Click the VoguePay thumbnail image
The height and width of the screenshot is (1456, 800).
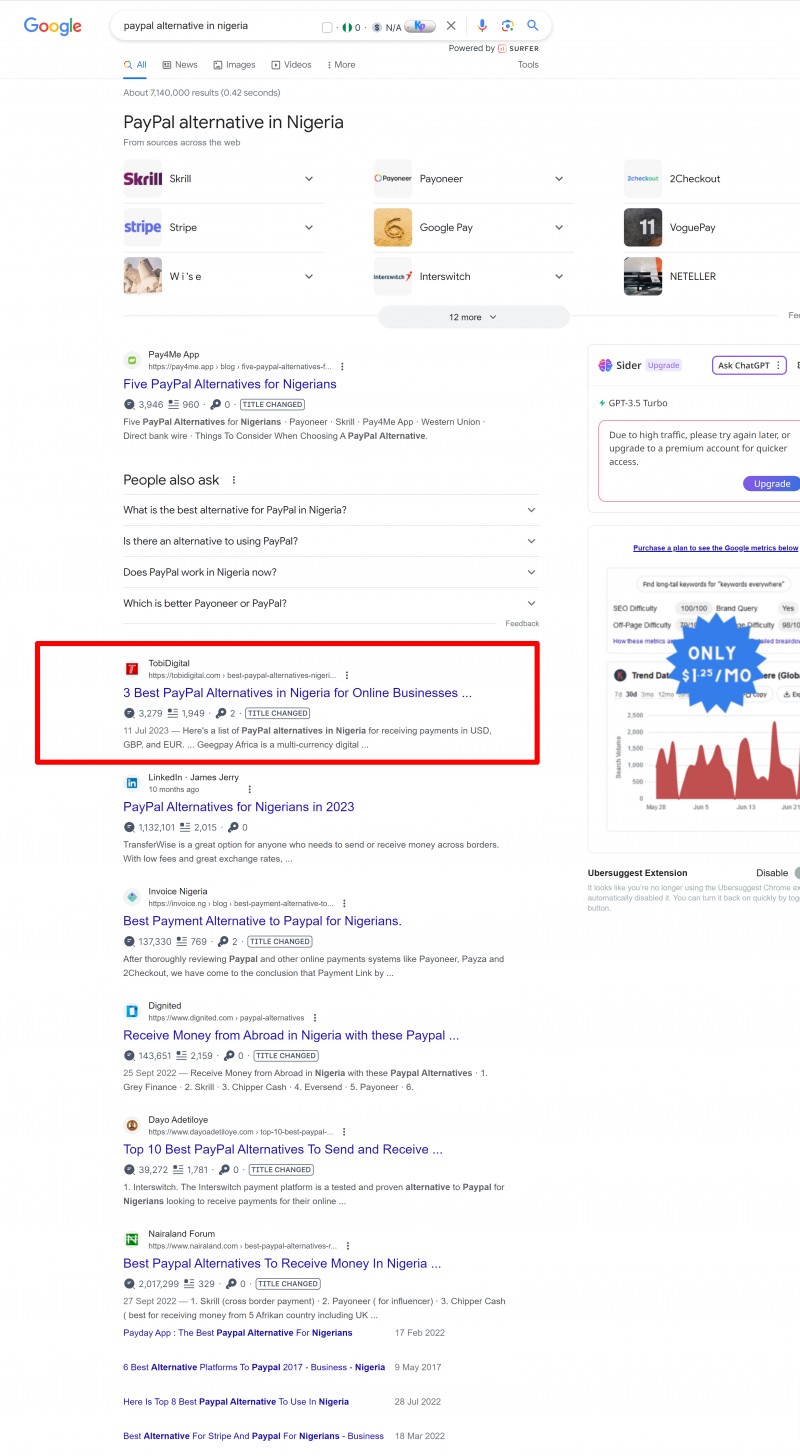[x=643, y=227]
